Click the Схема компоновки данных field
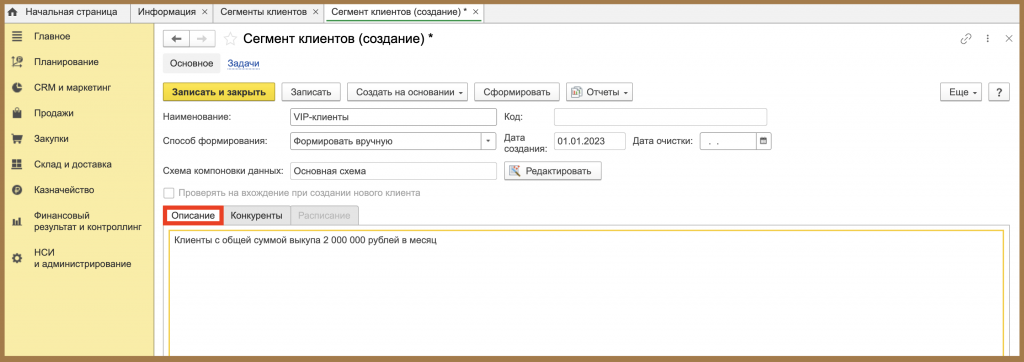 coord(393,171)
